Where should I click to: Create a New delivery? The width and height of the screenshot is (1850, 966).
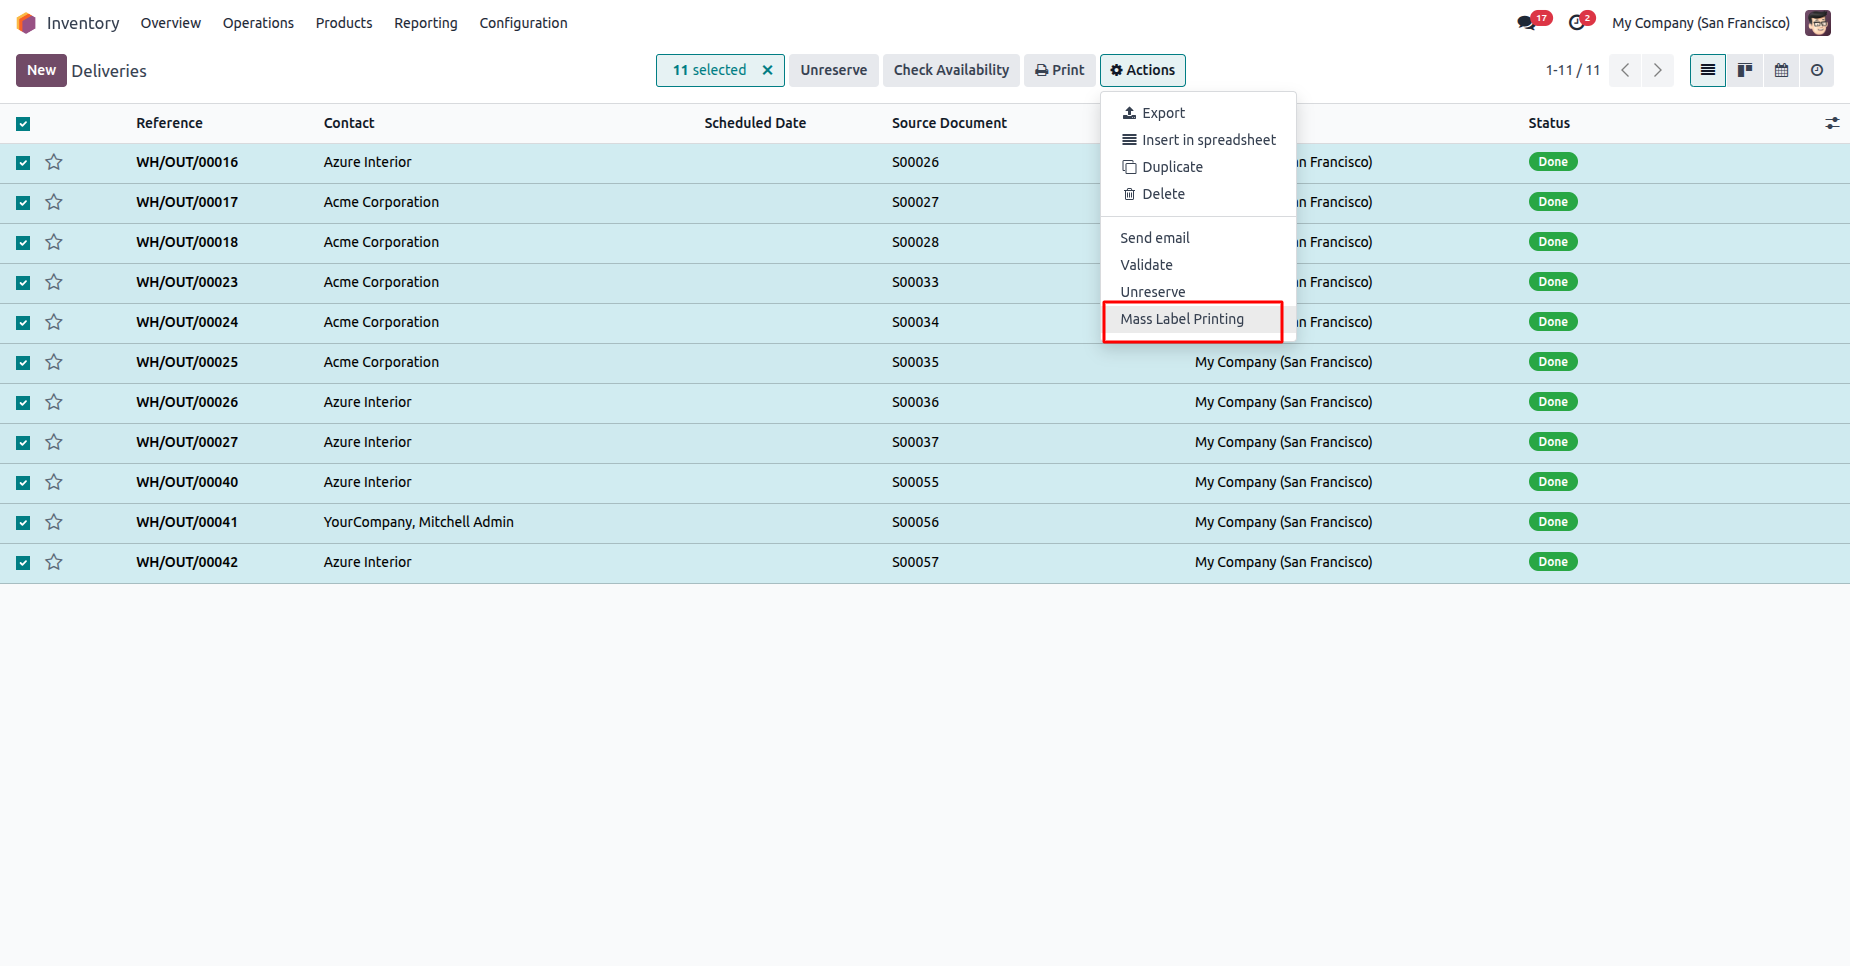[41, 70]
